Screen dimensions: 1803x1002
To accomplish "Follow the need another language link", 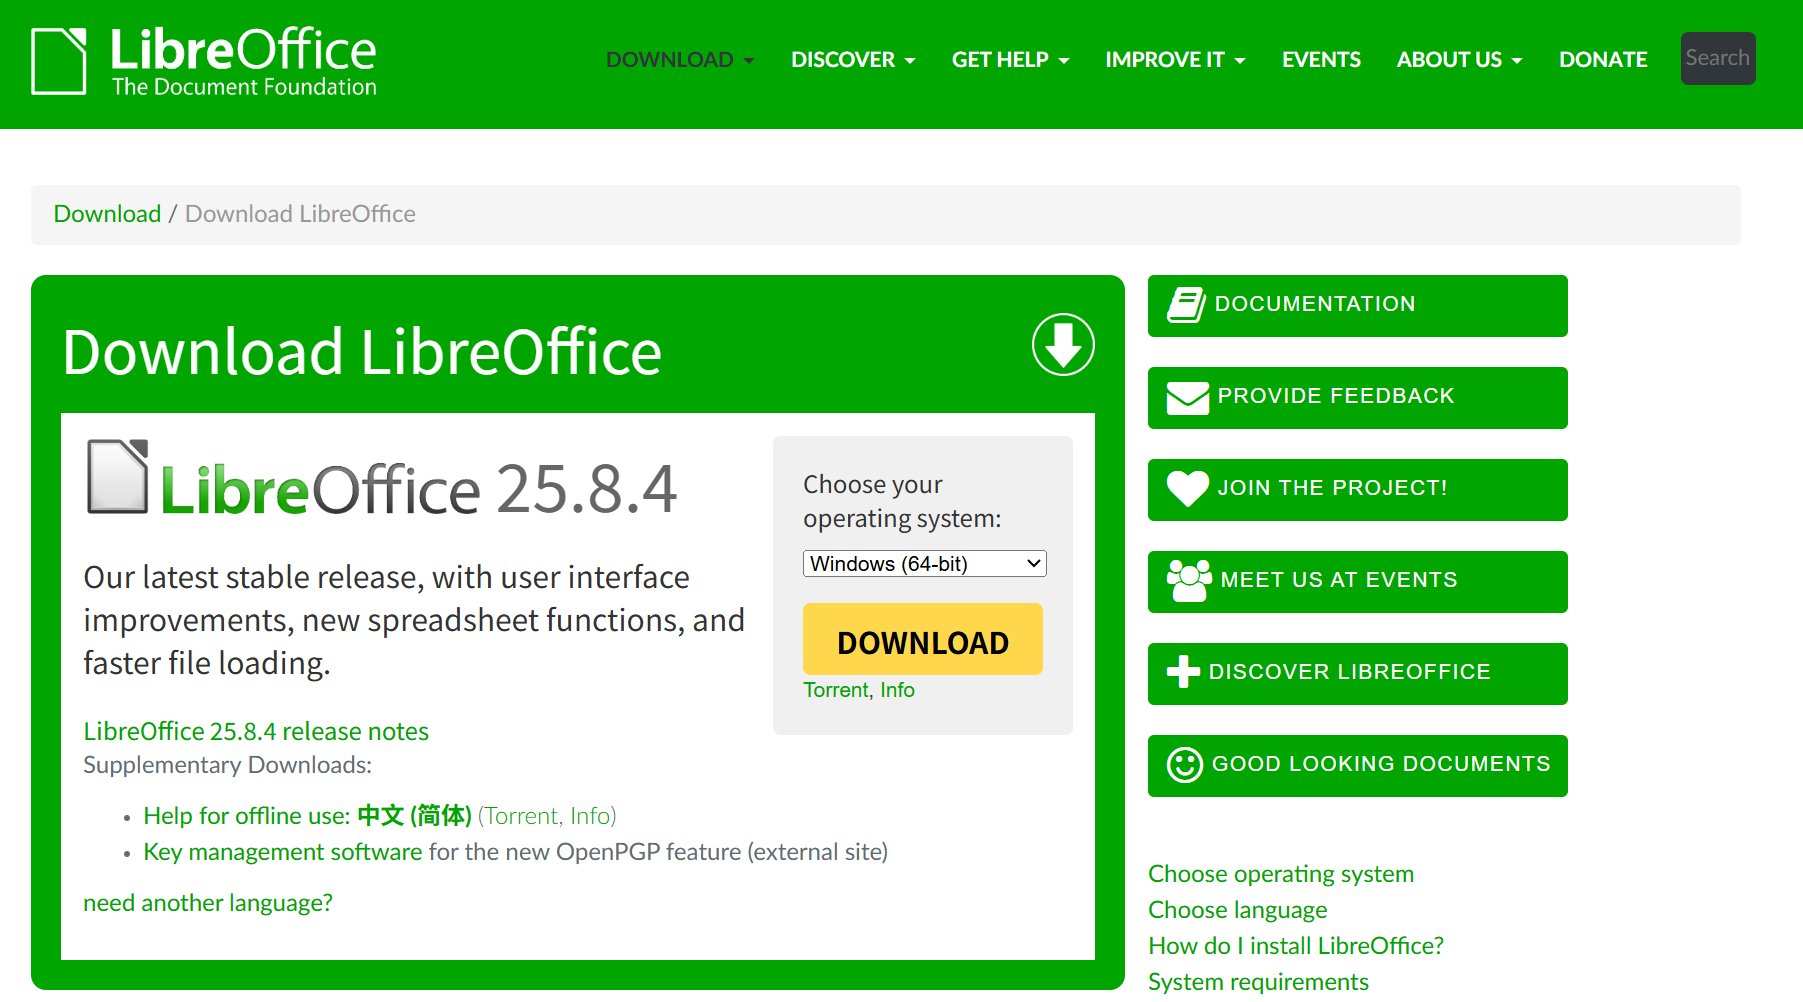I will [x=208, y=903].
